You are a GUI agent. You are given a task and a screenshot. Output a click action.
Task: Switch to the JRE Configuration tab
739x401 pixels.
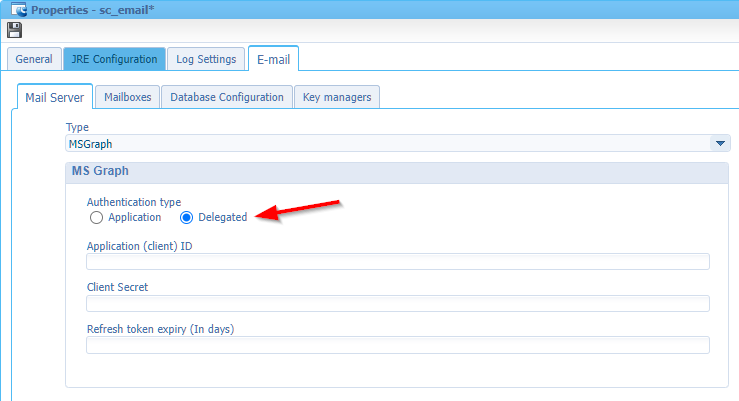(x=115, y=59)
